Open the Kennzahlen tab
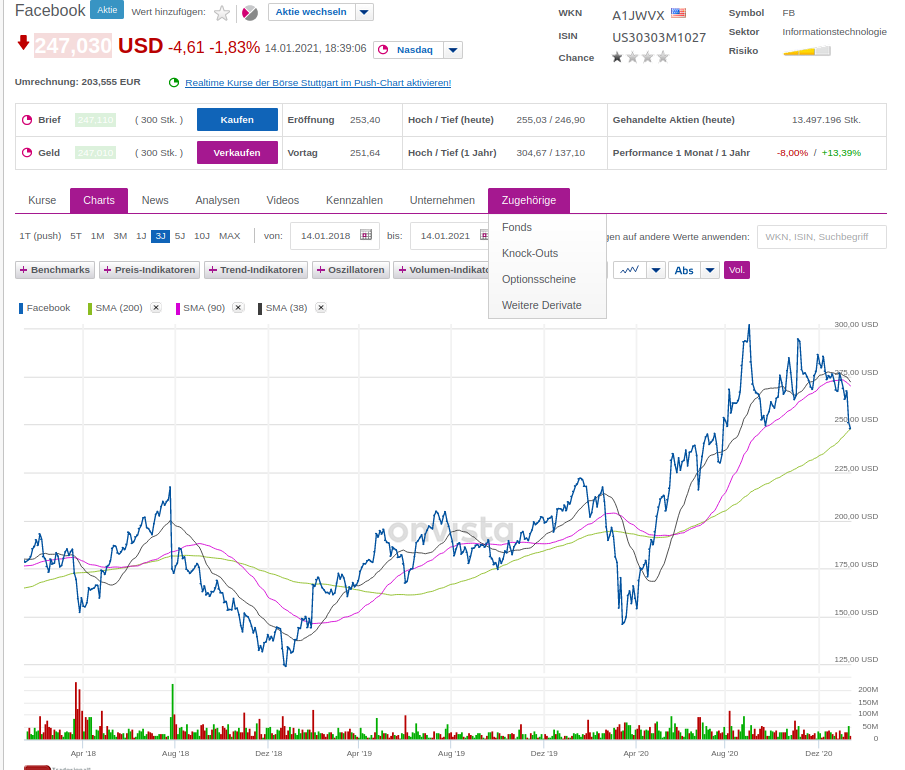The width and height of the screenshot is (905, 770). (x=354, y=200)
